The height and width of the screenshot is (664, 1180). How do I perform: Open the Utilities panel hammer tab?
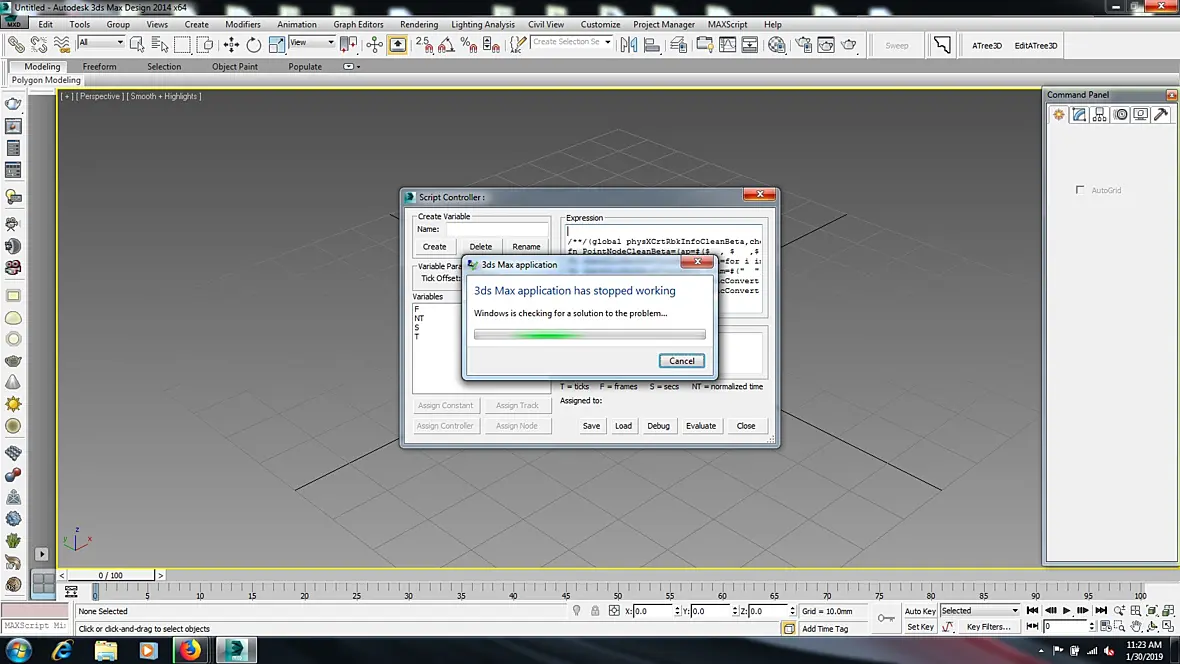point(1161,114)
